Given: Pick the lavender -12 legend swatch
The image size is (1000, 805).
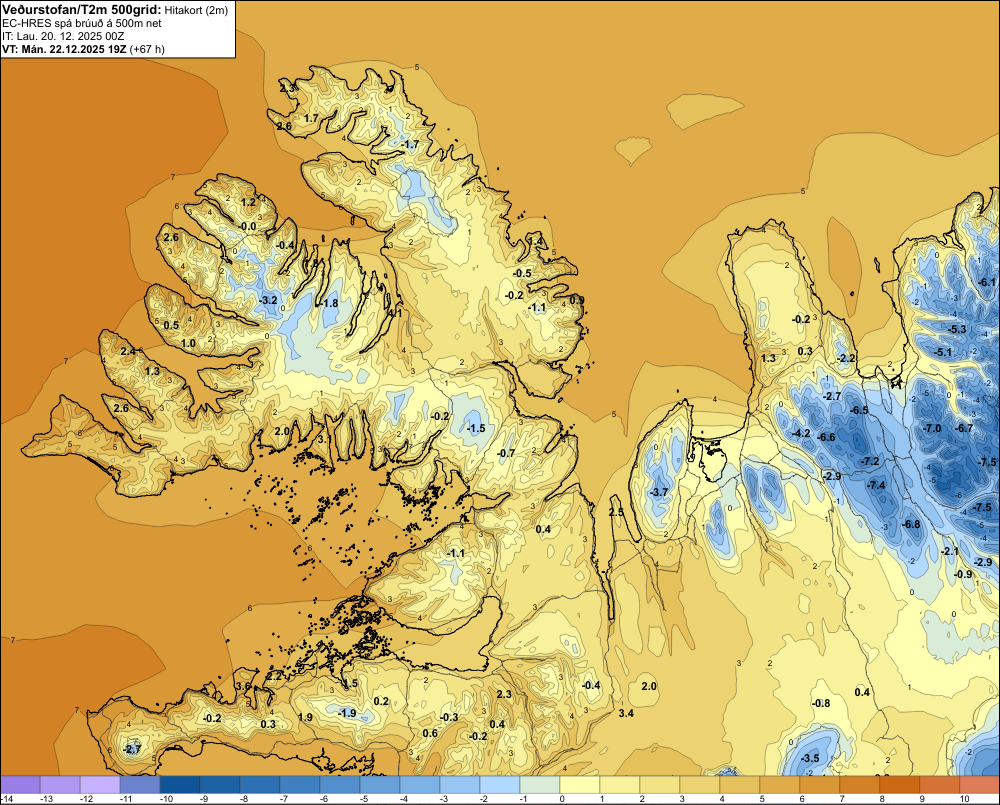Looking at the screenshot, I should coord(99,784).
